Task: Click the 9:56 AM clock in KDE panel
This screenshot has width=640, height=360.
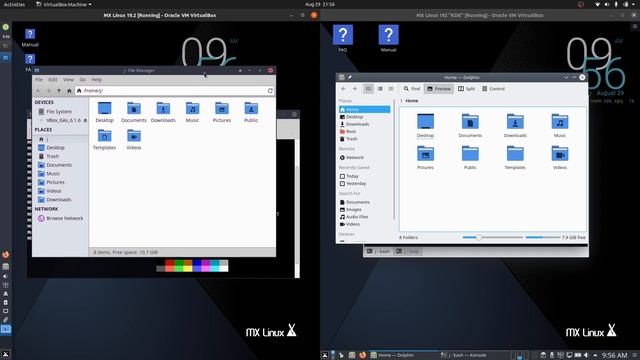Action: pos(614,355)
